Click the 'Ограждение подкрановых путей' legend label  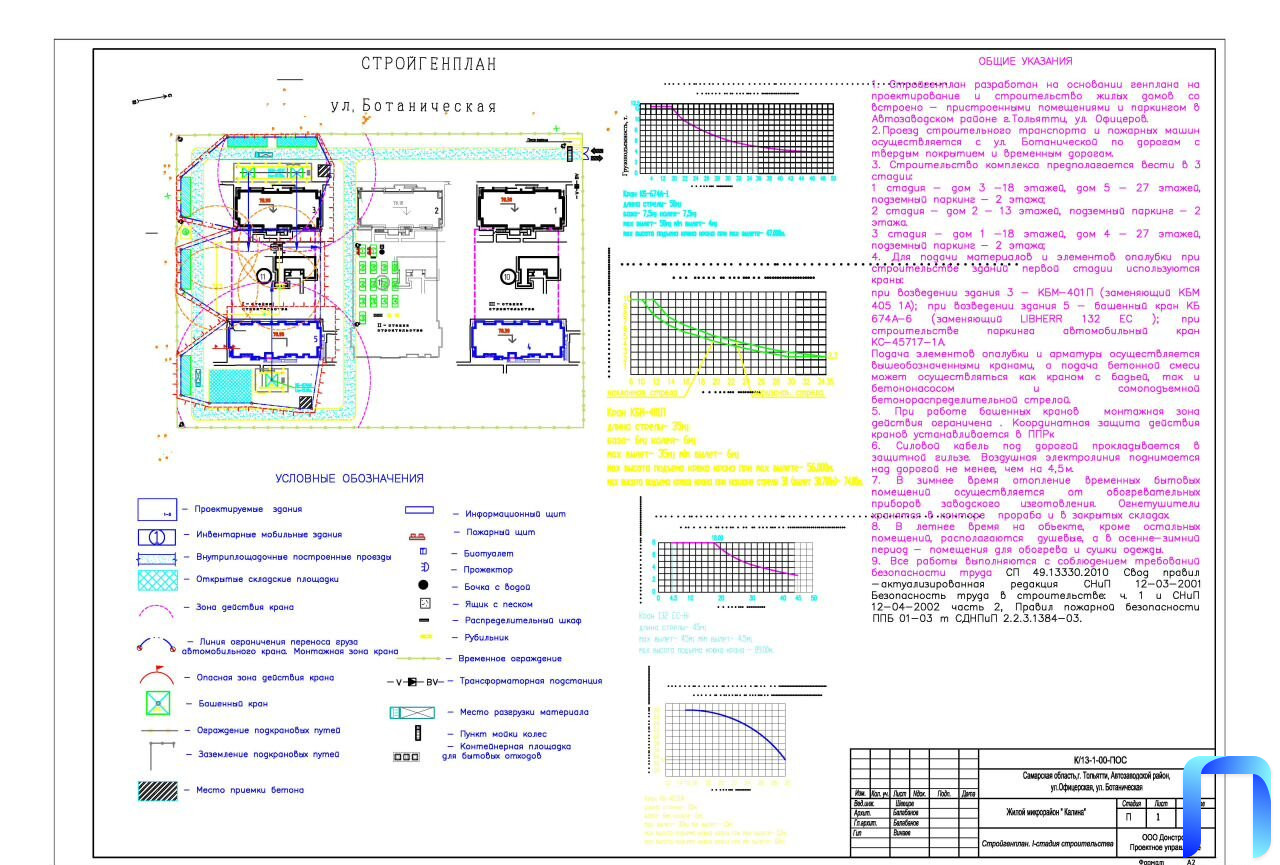[269, 730]
